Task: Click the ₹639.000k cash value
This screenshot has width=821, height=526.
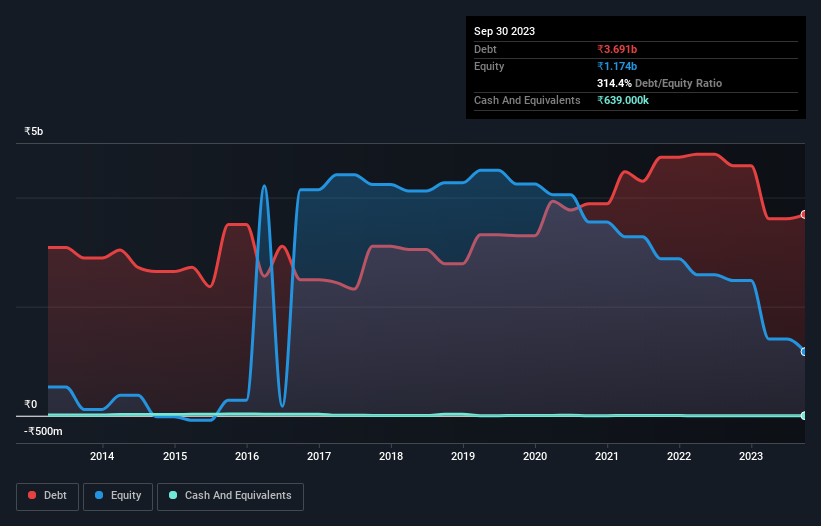Action: 623,100
